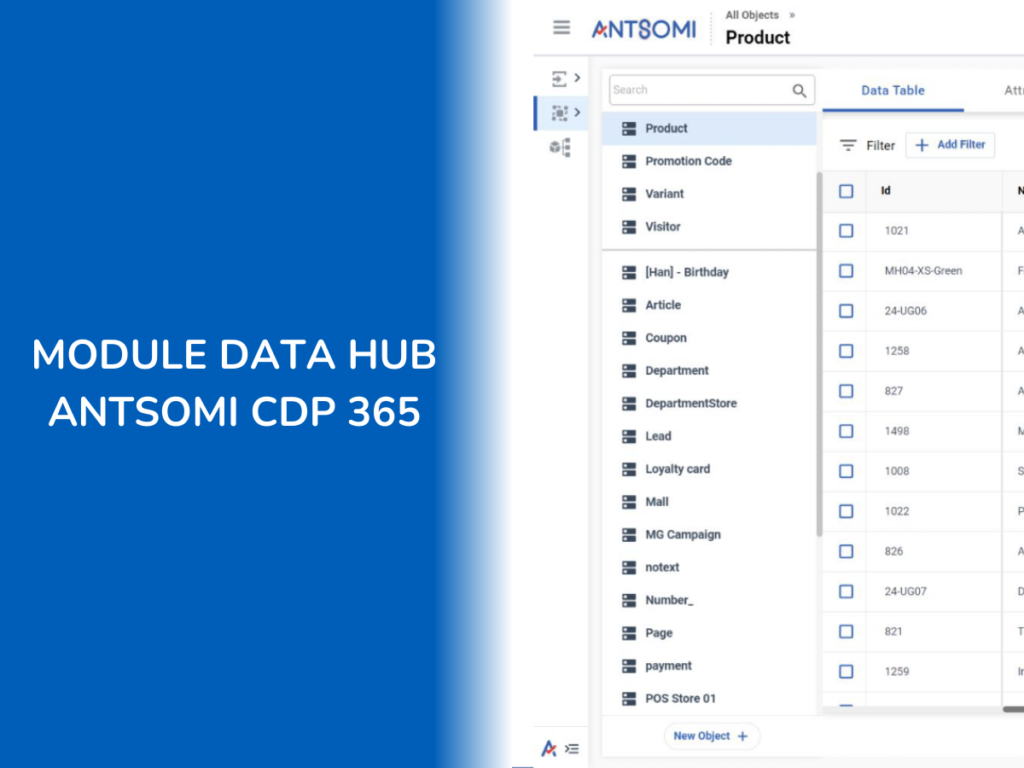Check the row with Id 1008
Screen dimensions: 1024x768
tap(846, 471)
